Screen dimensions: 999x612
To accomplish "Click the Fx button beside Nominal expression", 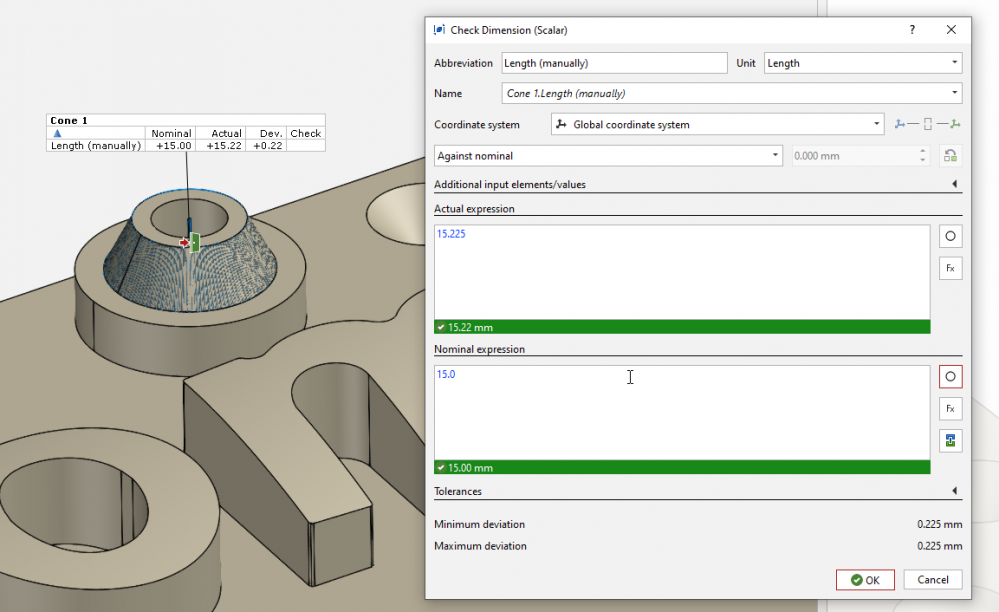I will tap(950, 408).
